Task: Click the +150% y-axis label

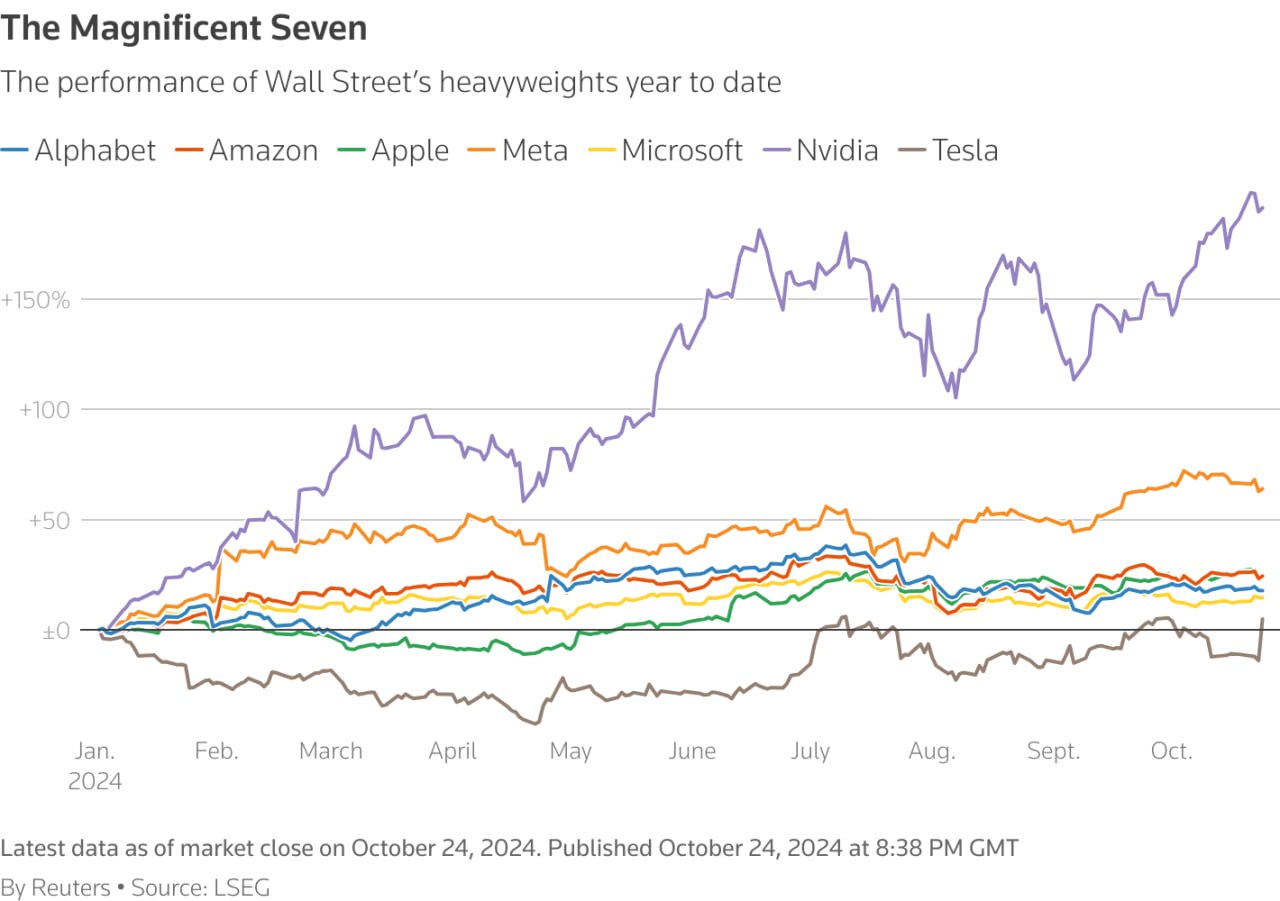Action: click(36, 300)
